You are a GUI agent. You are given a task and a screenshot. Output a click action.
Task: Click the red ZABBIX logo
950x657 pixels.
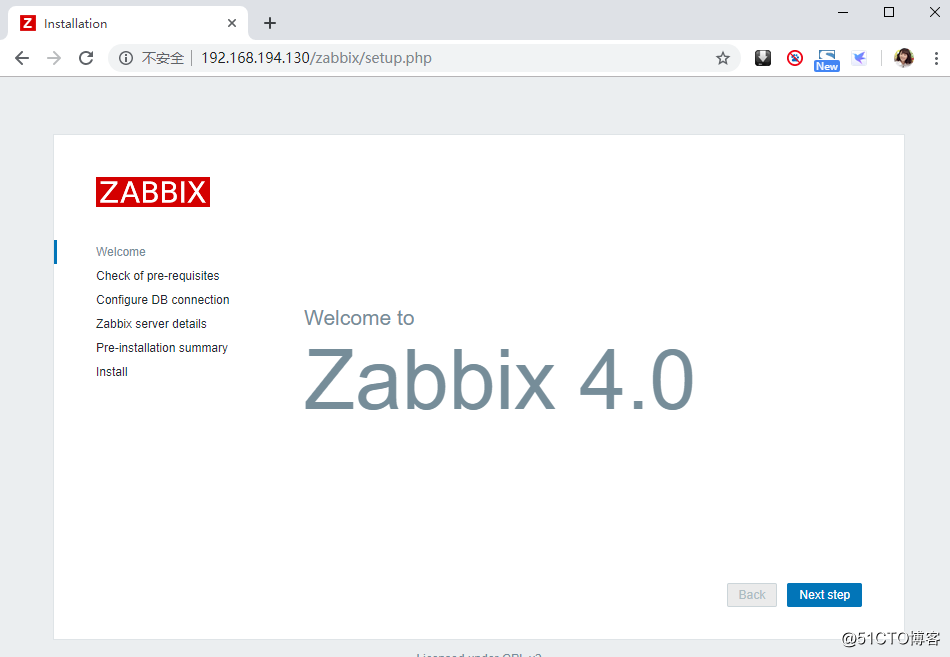pos(153,192)
